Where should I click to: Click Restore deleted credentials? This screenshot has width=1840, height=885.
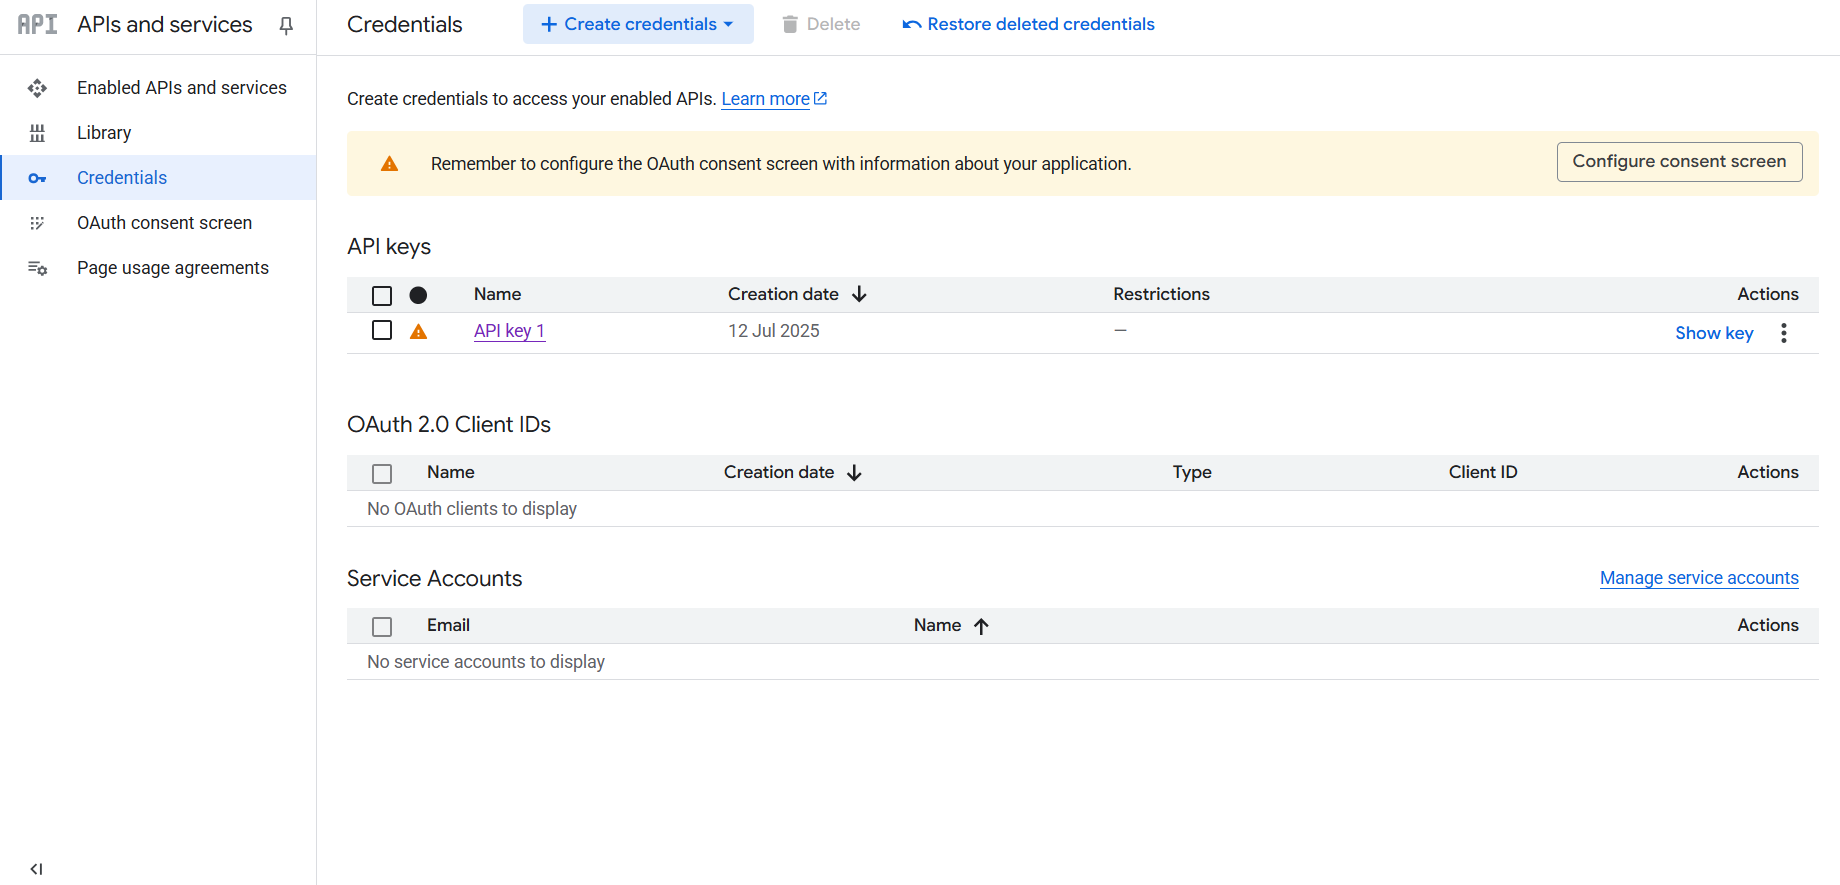[1028, 24]
